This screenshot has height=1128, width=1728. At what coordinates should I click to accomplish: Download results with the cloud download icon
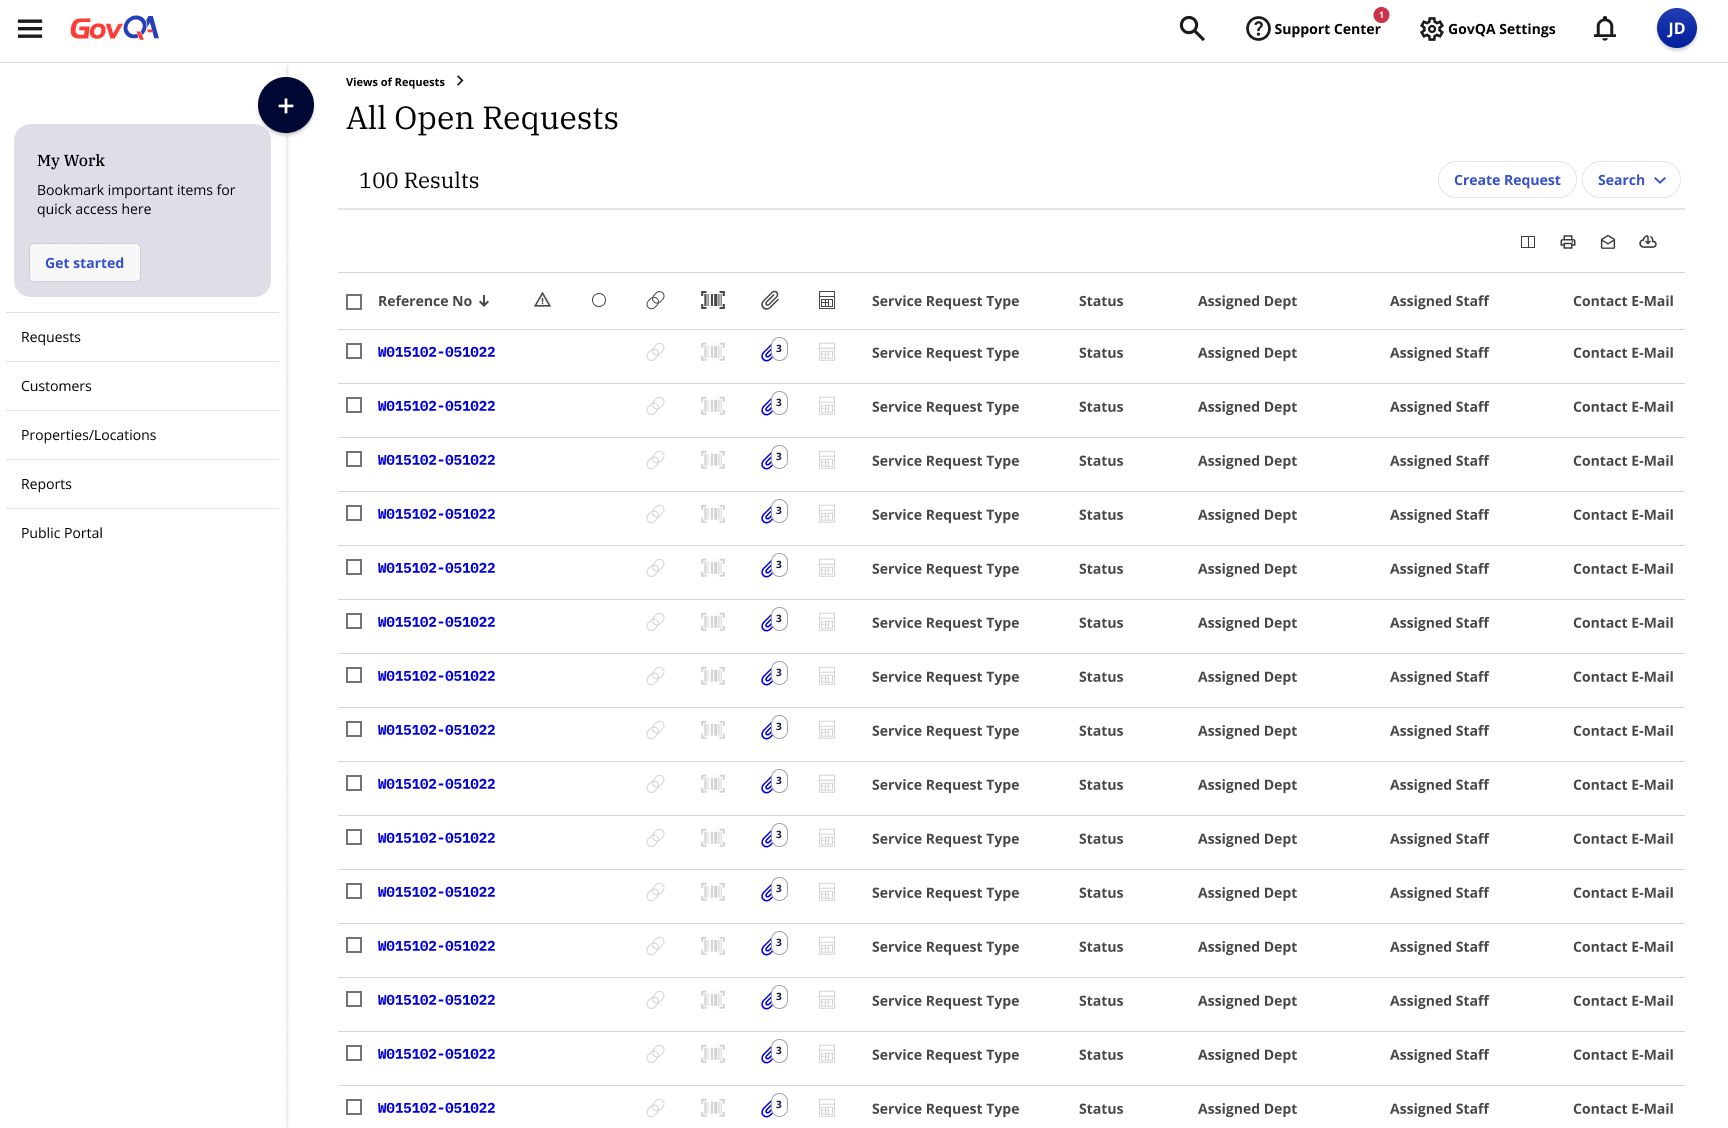click(1648, 242)
